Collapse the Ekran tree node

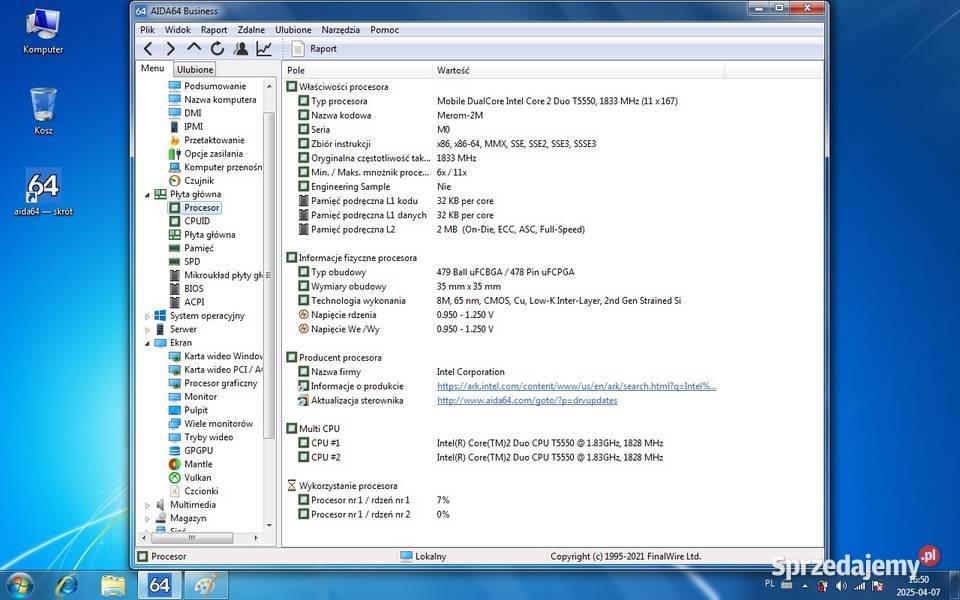click(148, 343)
